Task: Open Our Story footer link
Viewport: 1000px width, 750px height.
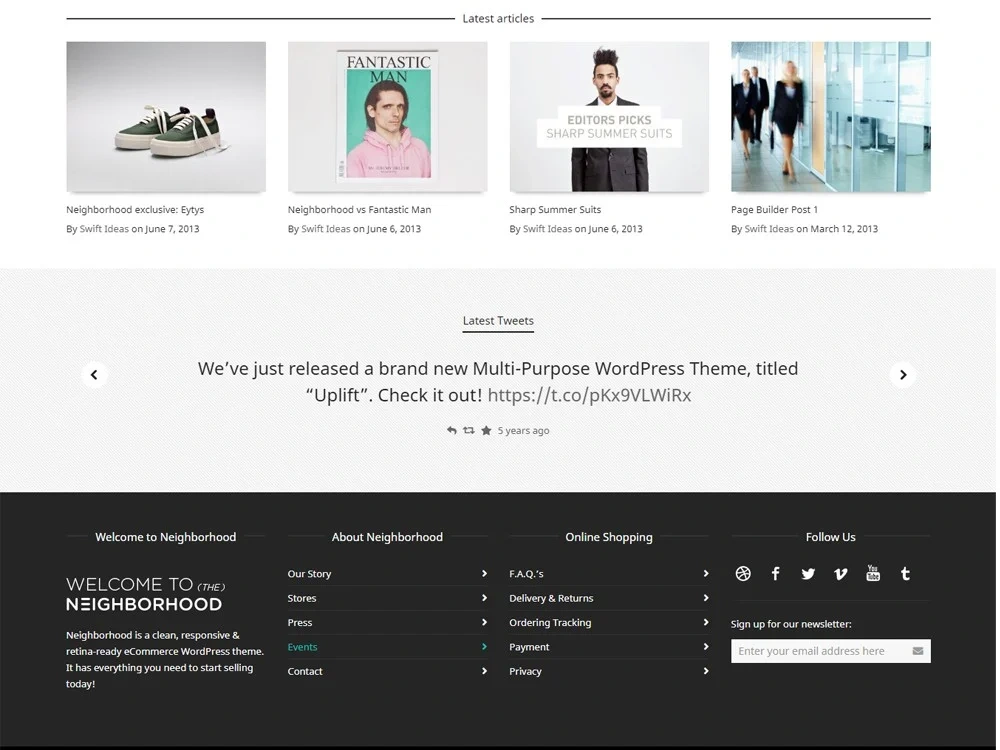Action: point(309,574)
